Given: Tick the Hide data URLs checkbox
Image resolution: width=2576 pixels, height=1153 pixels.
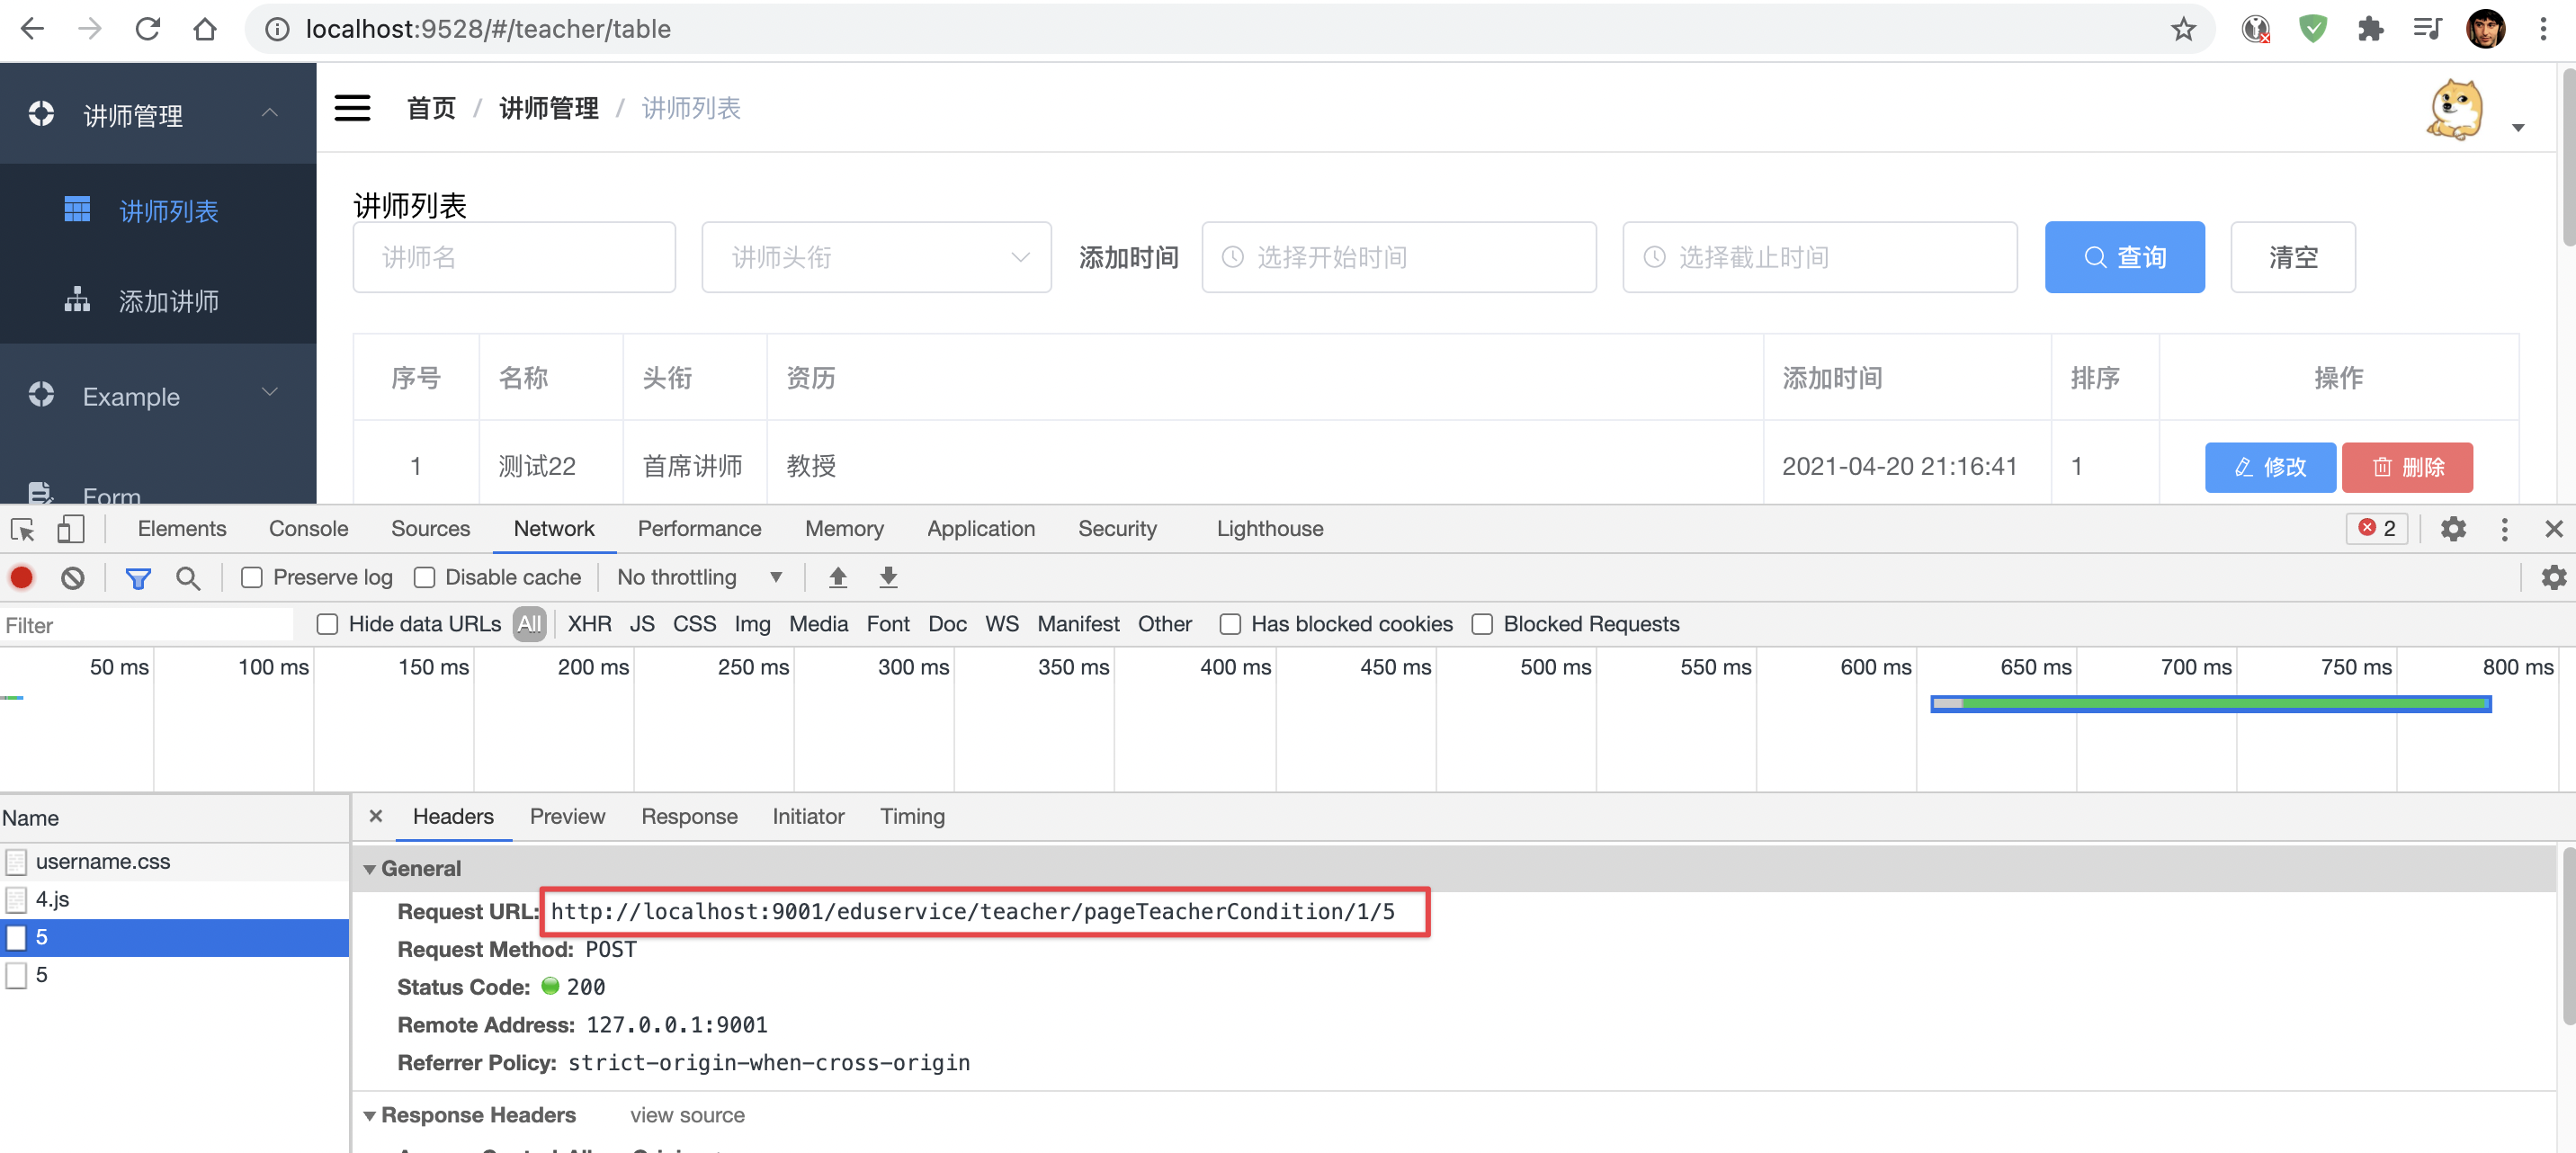Looking at the screenshot, I should pos(327,624).
